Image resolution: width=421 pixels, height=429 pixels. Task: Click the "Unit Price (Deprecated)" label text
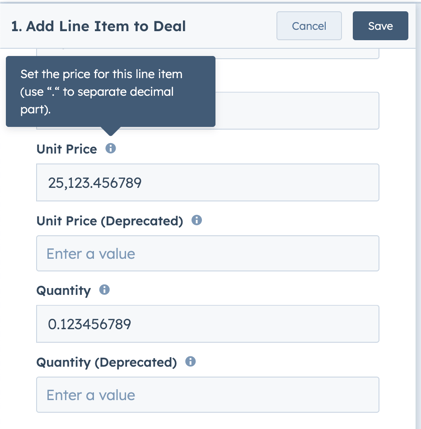[110, 221]
